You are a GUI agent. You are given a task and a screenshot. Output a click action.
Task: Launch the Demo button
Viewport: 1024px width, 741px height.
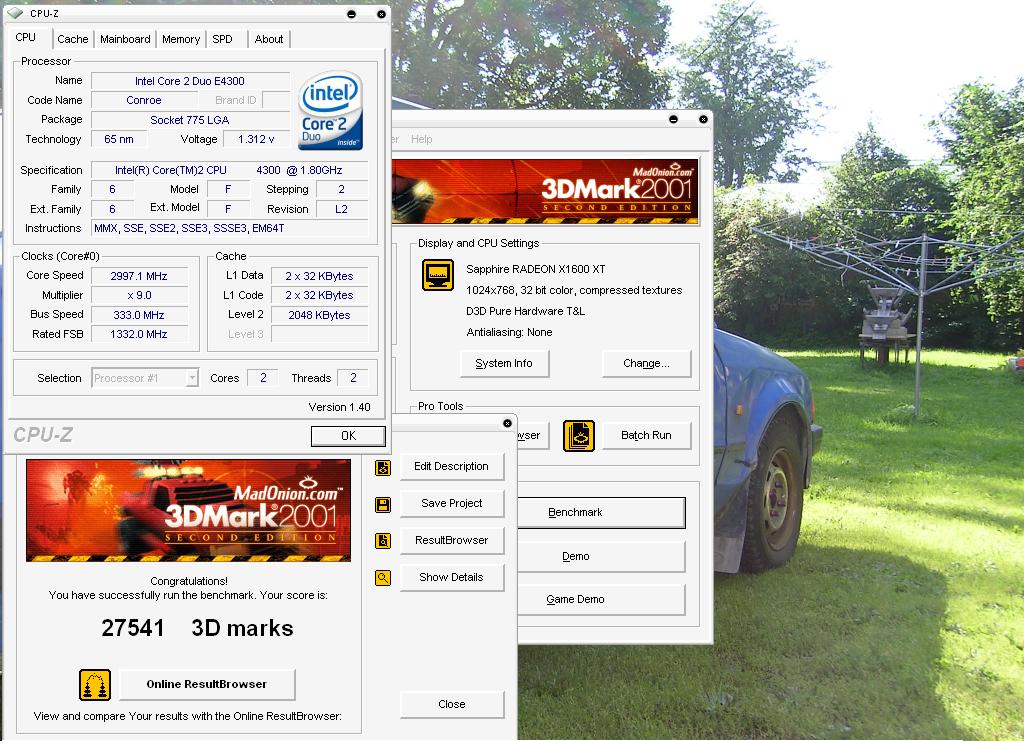(x=601, y=556)
